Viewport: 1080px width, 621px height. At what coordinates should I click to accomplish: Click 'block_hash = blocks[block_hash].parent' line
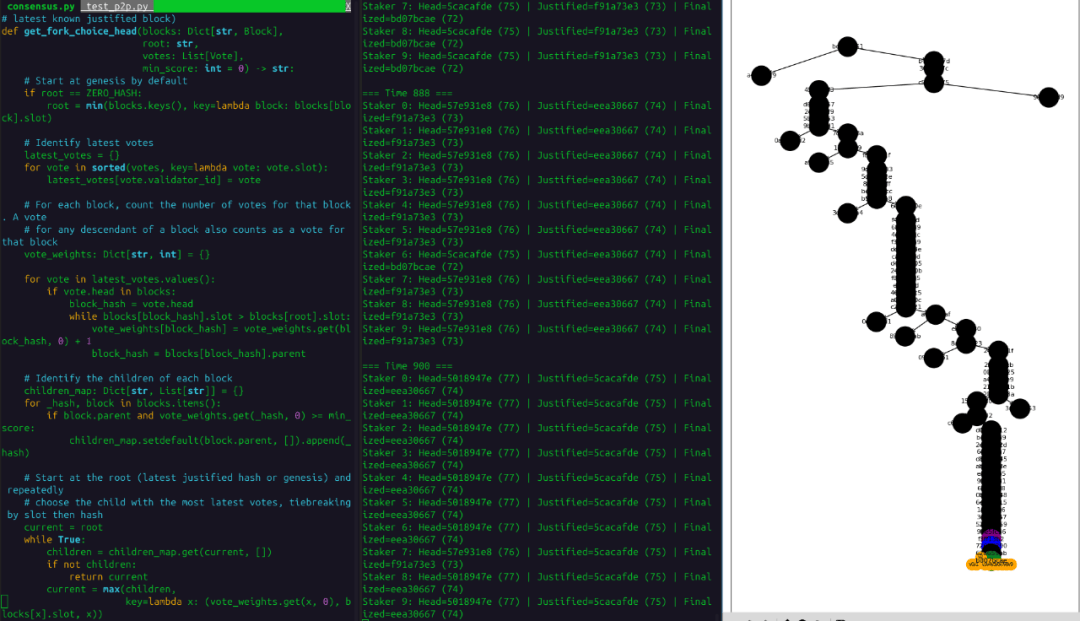(198, 353)
